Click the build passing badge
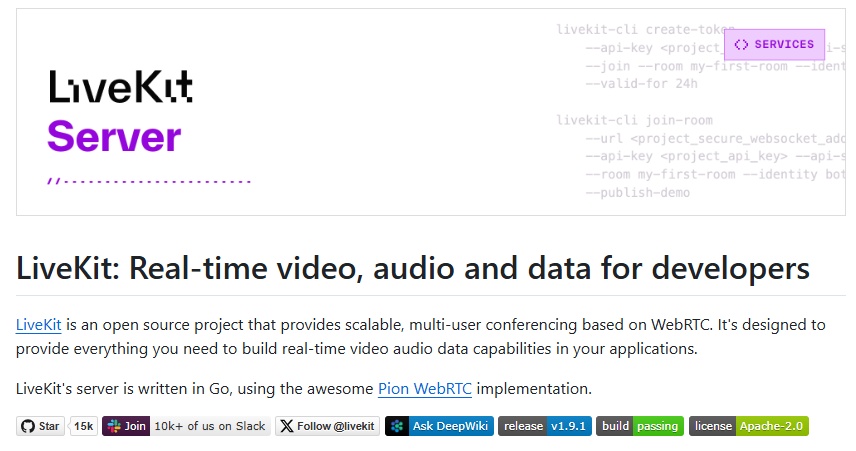Viewport: 856px width, 451px height. coord(640,426)
